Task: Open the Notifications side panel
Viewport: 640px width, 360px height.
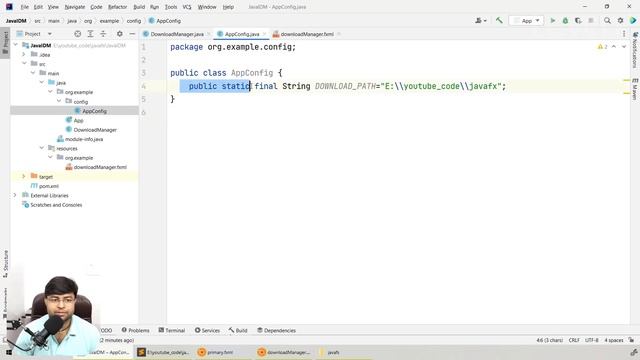Action: (x=635, y=51)
